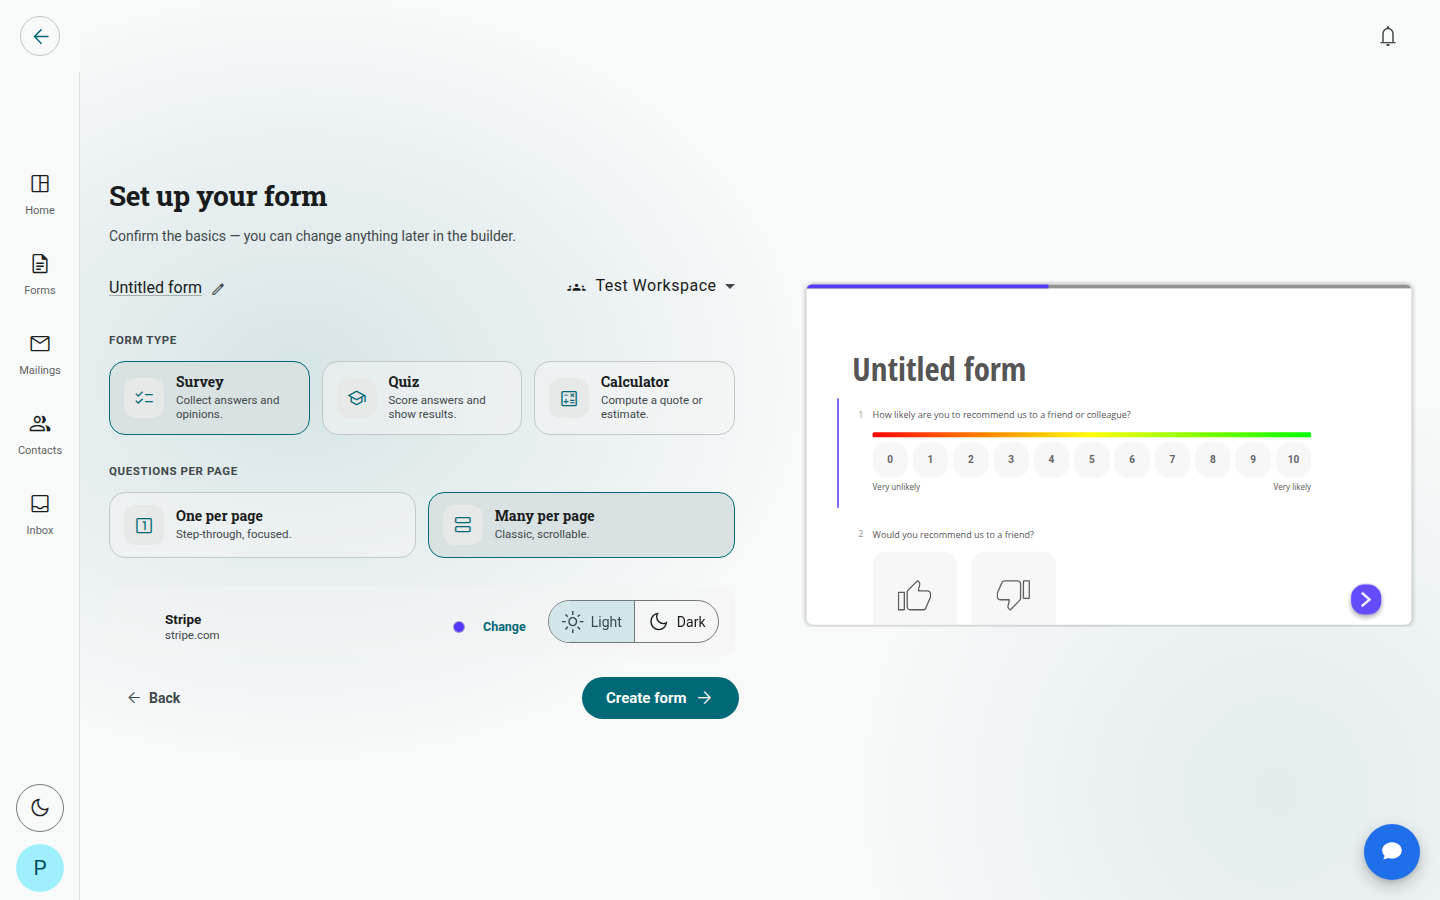Viewport: 1440px width, 900px height.
Task: Click the 'Set up your form' heading
Action: 218,197
